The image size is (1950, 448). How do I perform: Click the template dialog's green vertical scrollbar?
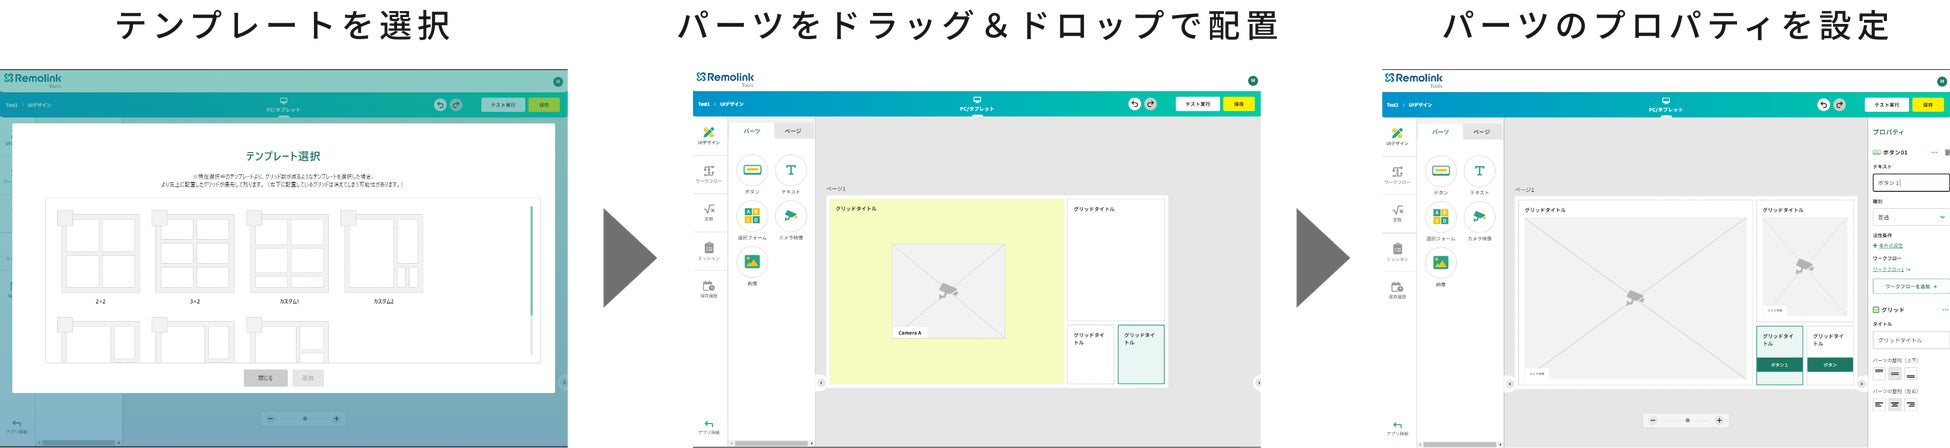[532, 260]
